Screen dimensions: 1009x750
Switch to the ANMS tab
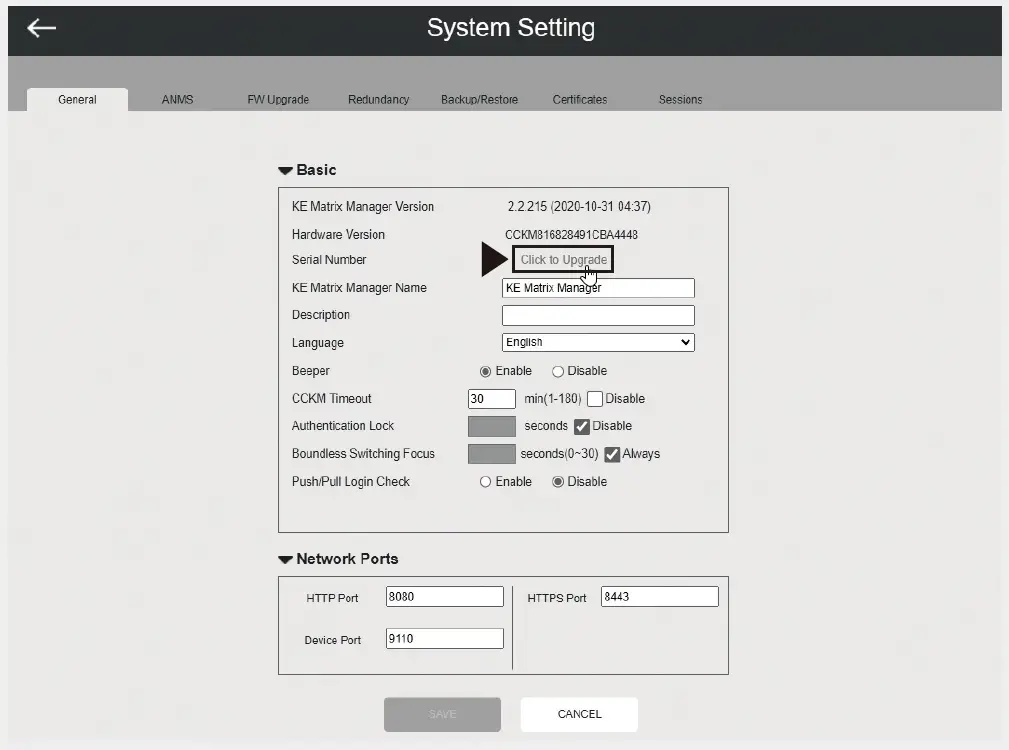coord(177,99)
